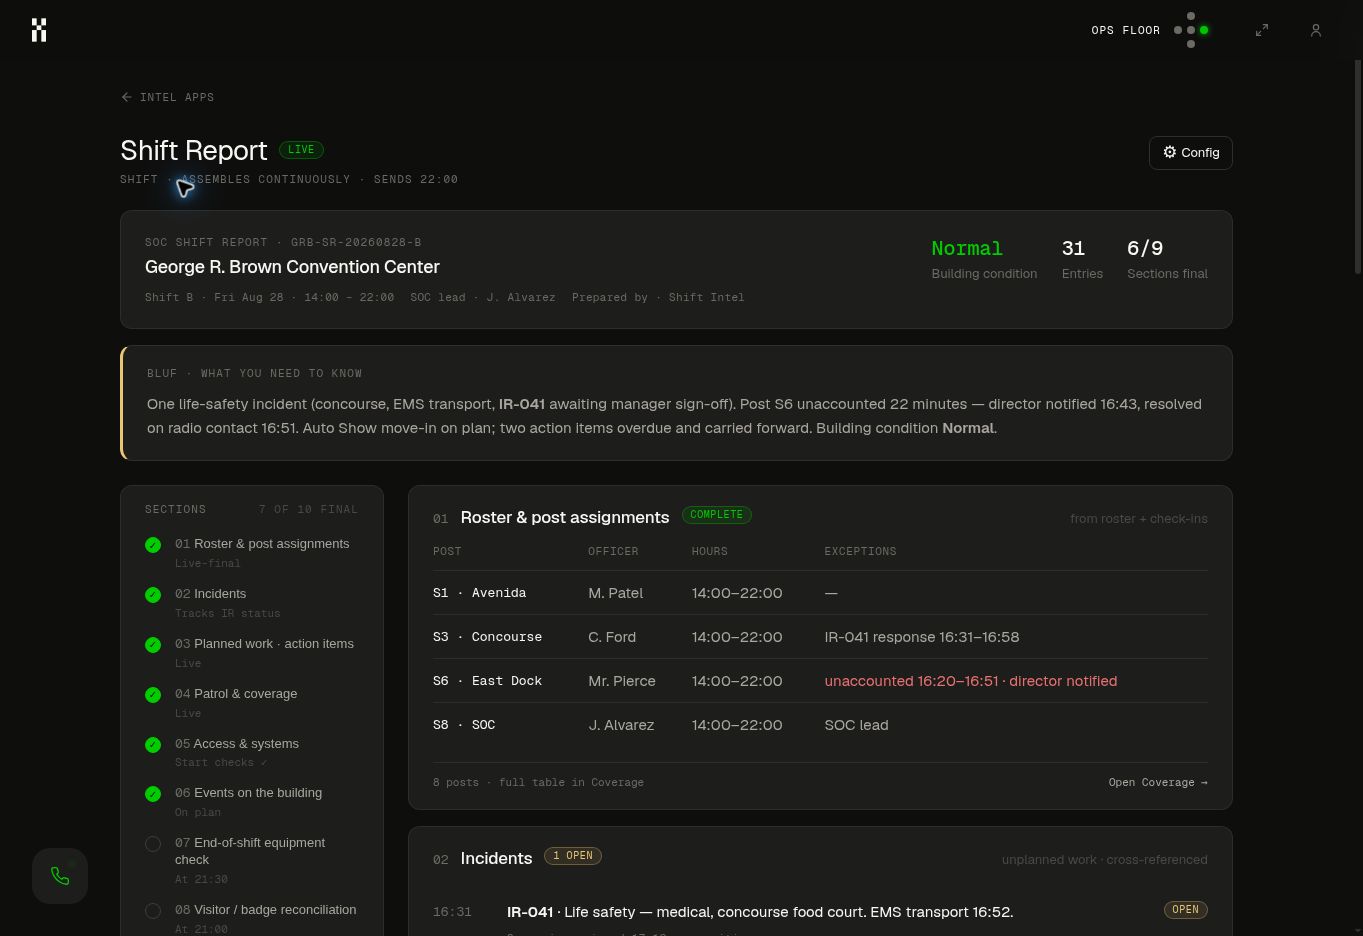Click the George R. Brown Convention Center title

[292, 267]
